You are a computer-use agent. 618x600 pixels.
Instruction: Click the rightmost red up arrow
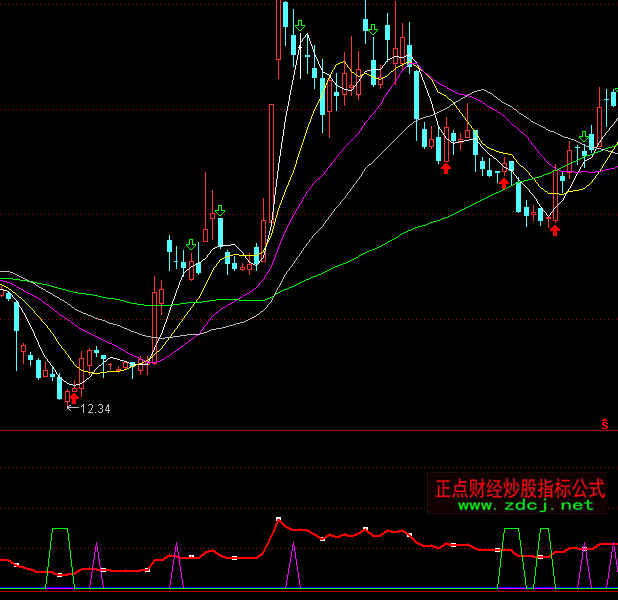pos(555,230)
